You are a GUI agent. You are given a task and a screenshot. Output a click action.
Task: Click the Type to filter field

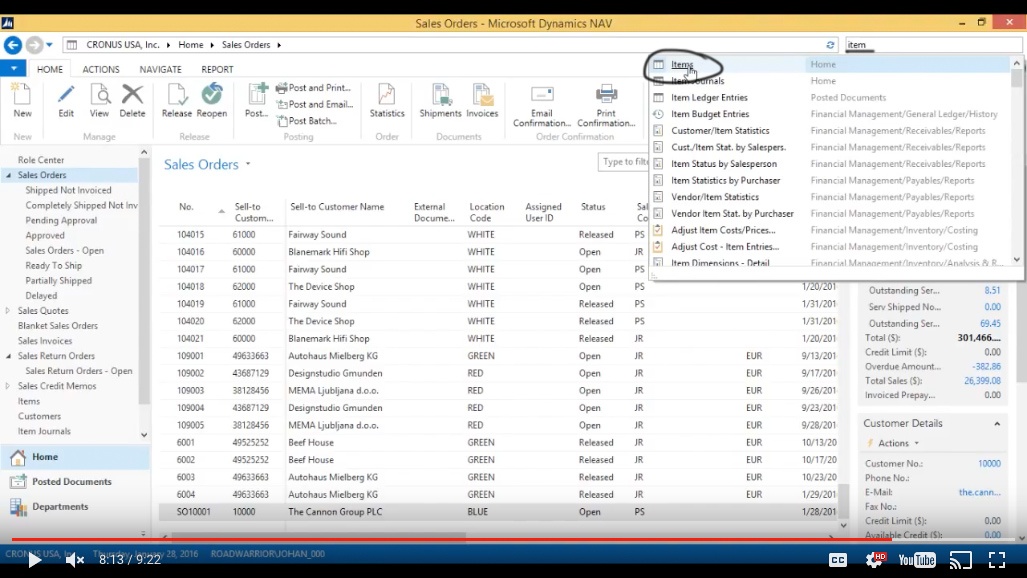tap(624, 162)
